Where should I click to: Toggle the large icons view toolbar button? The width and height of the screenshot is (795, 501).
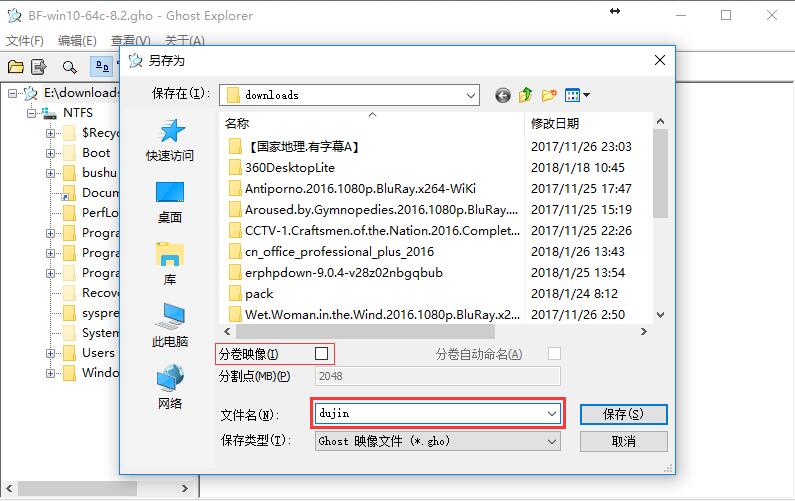pos(102,66)
